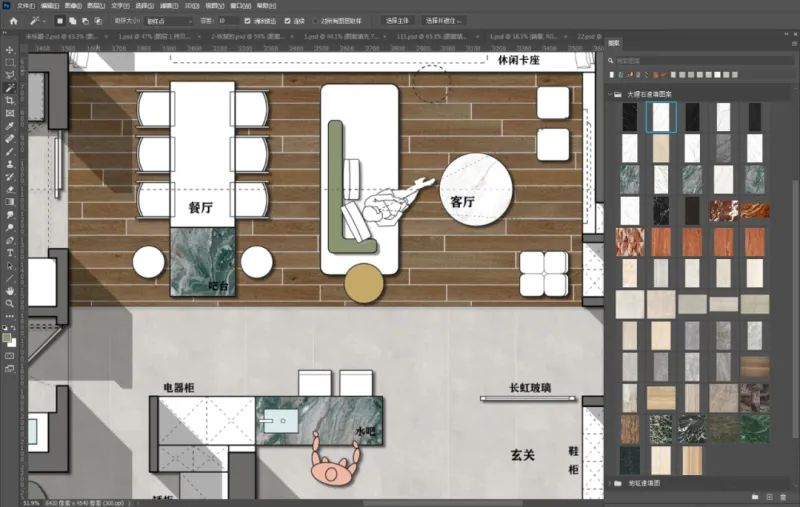Select the Move tool
The width and height of the screenshot is (800, 507).
[x=9, y=49]
